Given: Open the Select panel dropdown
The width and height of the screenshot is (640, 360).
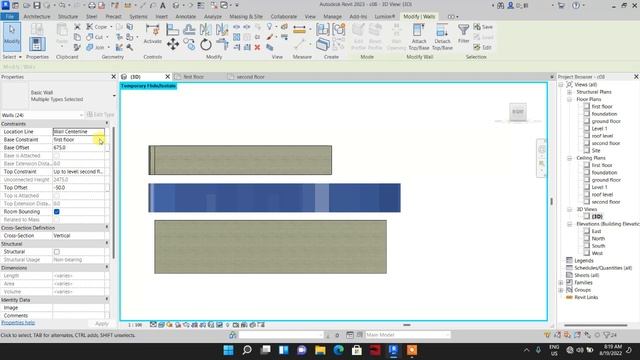Looking at the screenshot, I should pyautogui.click(x=12, y=57).
